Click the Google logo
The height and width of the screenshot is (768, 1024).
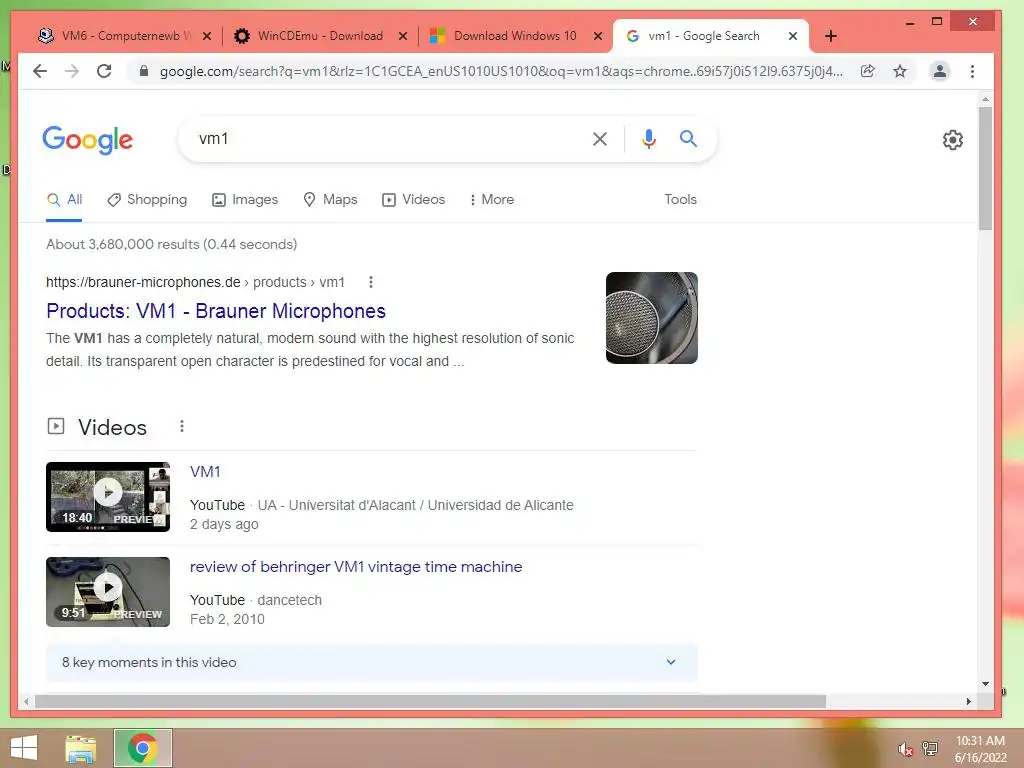click(x=88, y=140)
